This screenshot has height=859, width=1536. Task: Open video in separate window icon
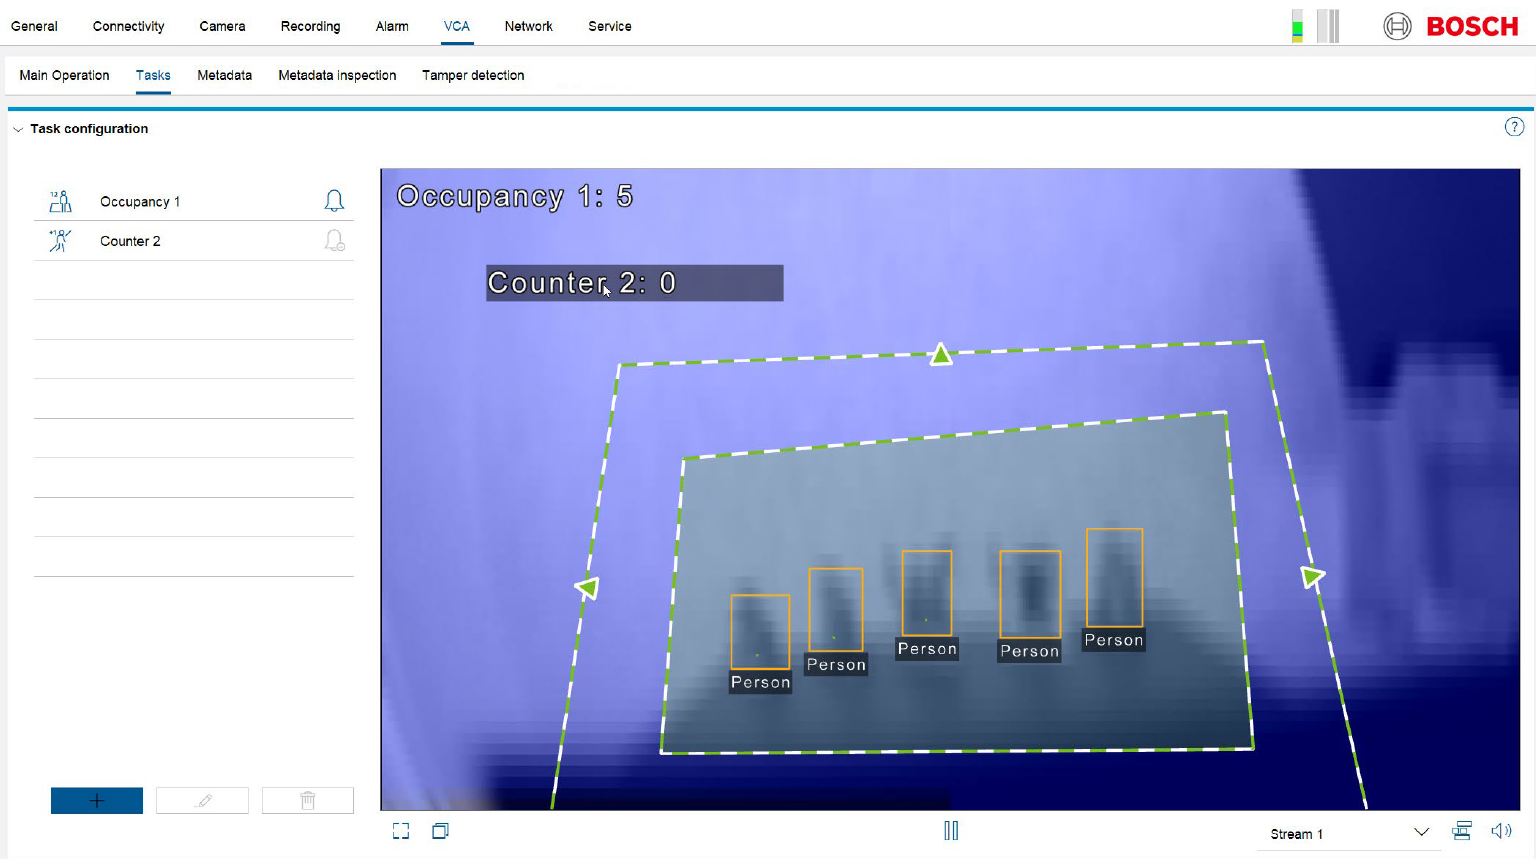(x=440, y=831)
